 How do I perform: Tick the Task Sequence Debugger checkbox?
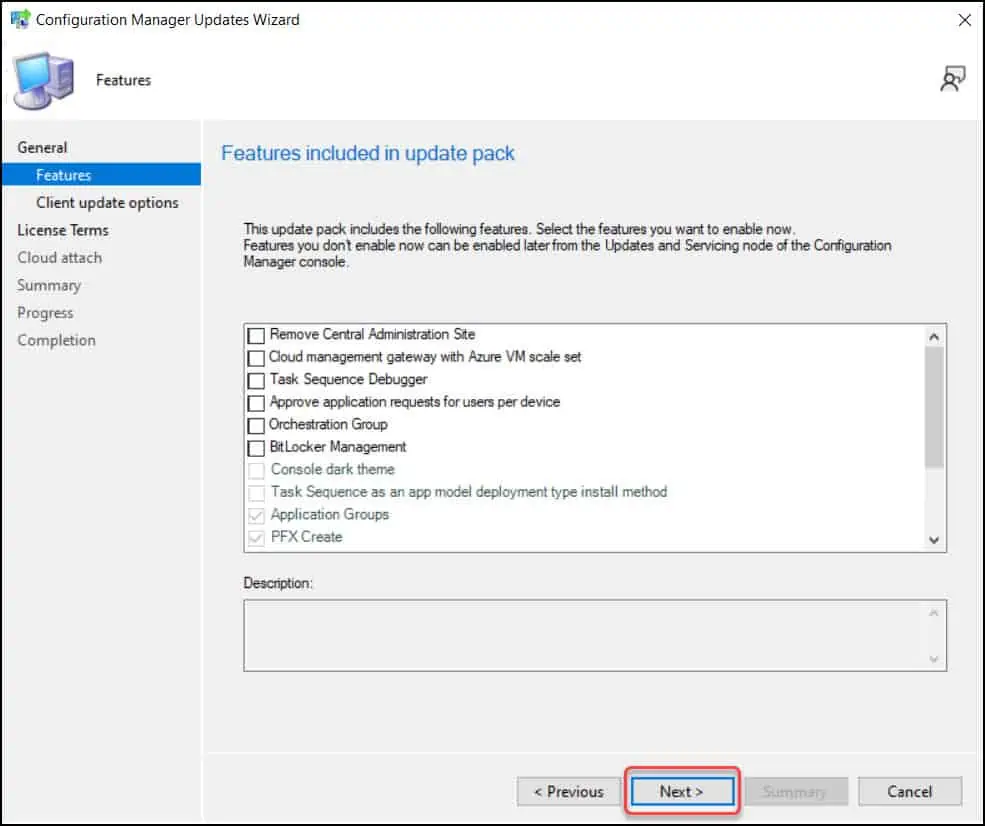pos(256,381)
